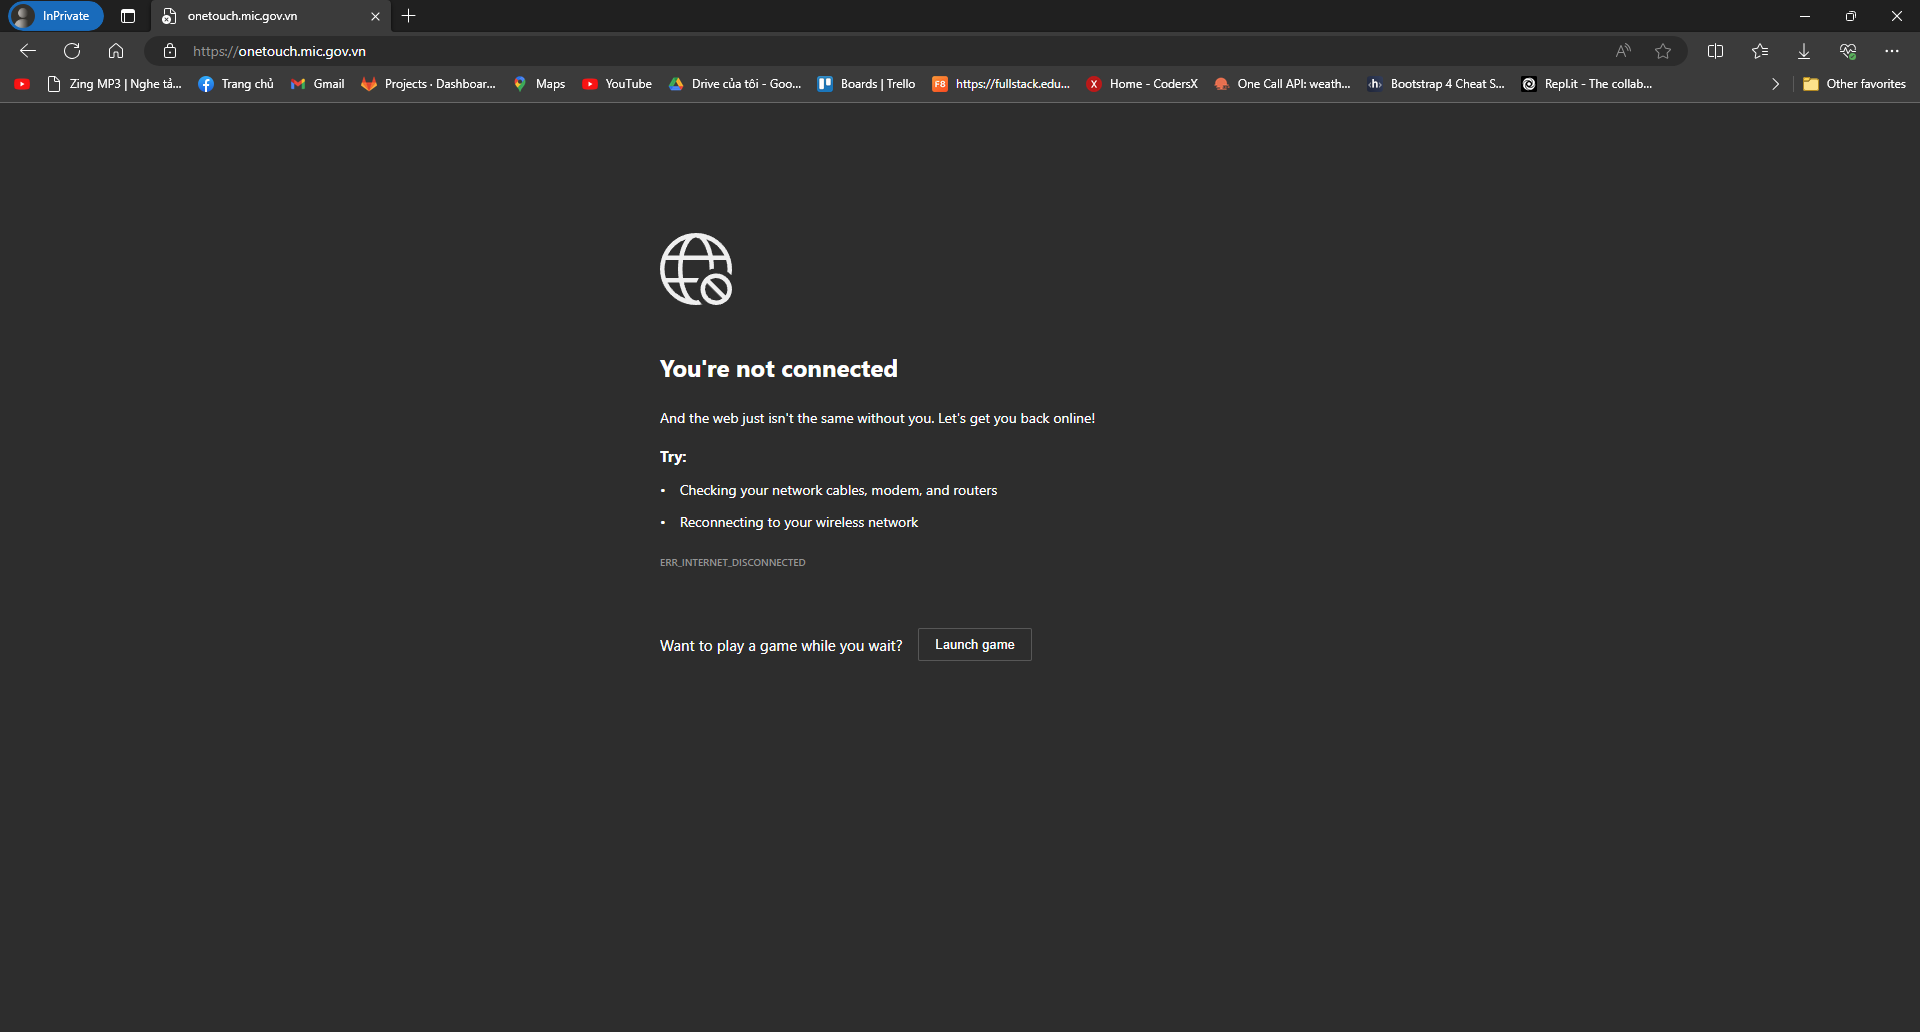Screen dimensions: 1920x1032
Task: Open the Gmail bookmark
Action: (x=318, y=84)
